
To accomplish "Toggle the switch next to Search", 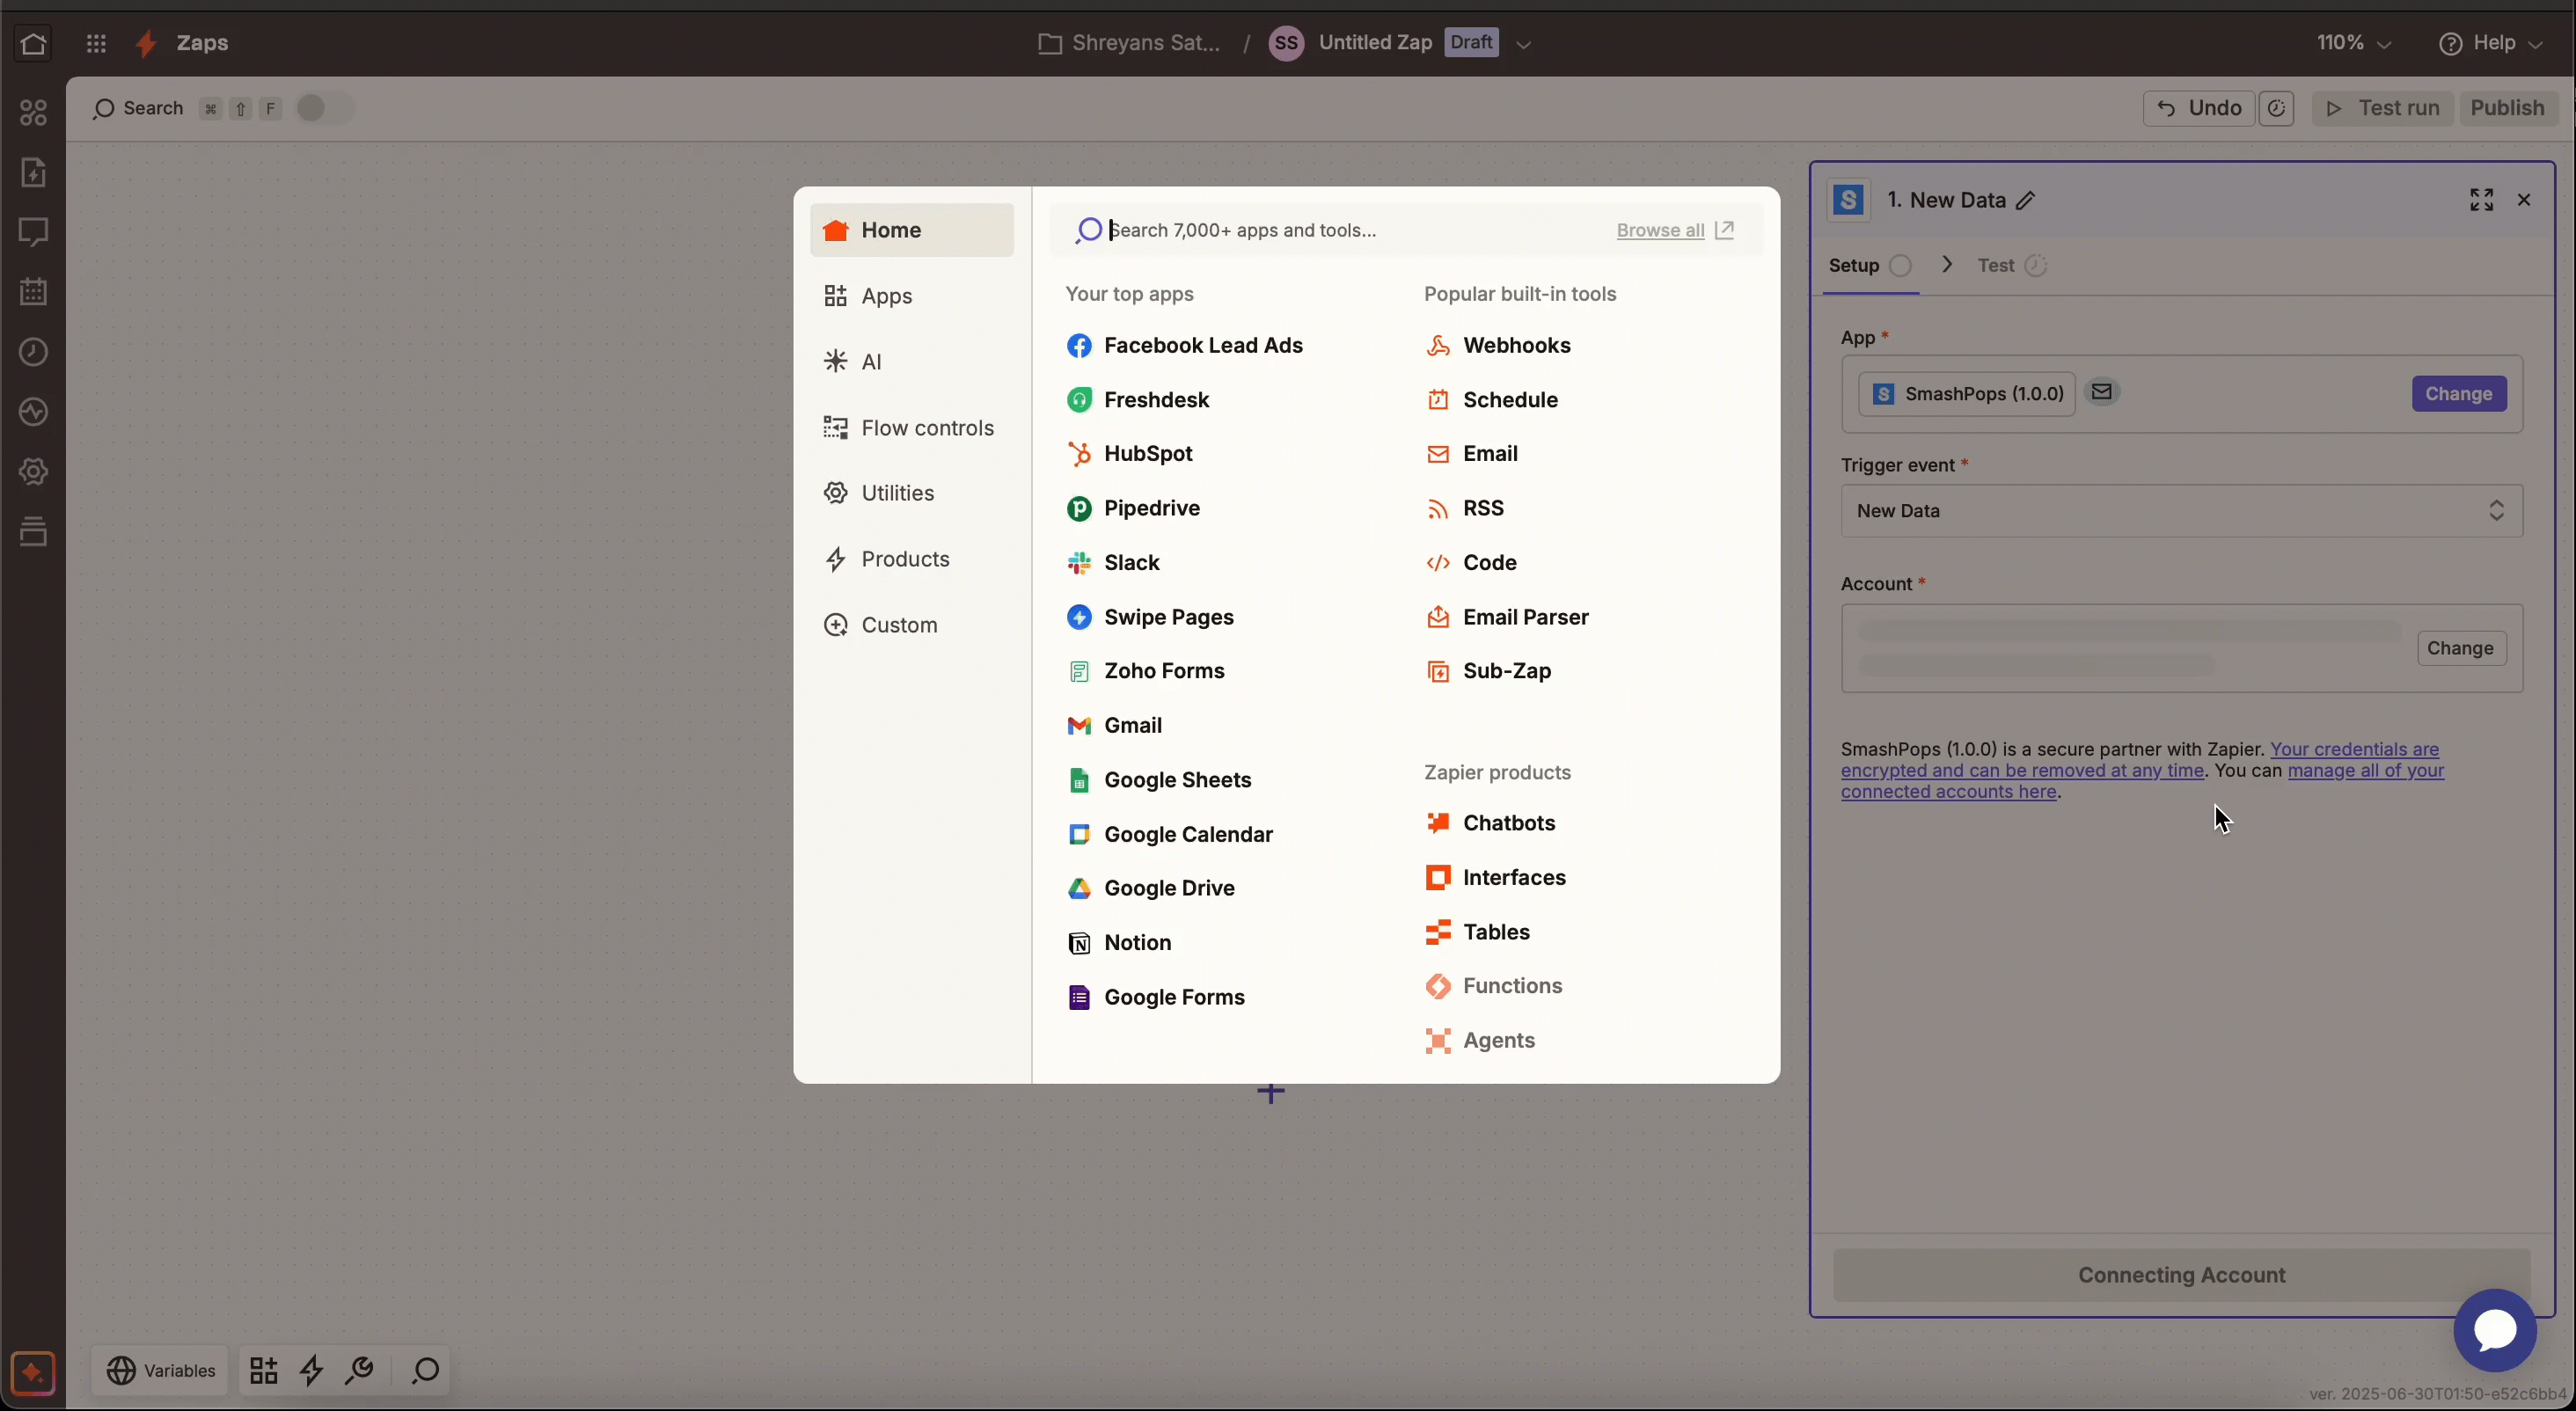I will point(324,108).
